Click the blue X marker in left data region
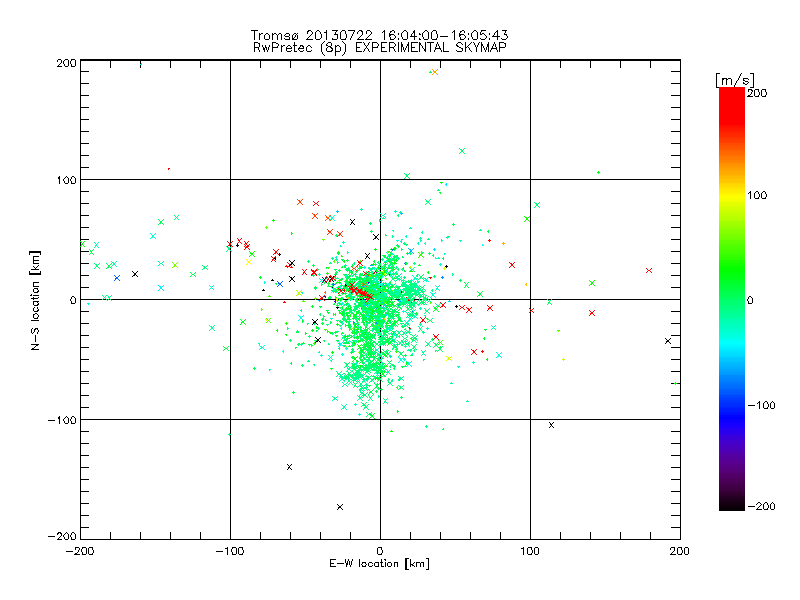 point(117,278)
